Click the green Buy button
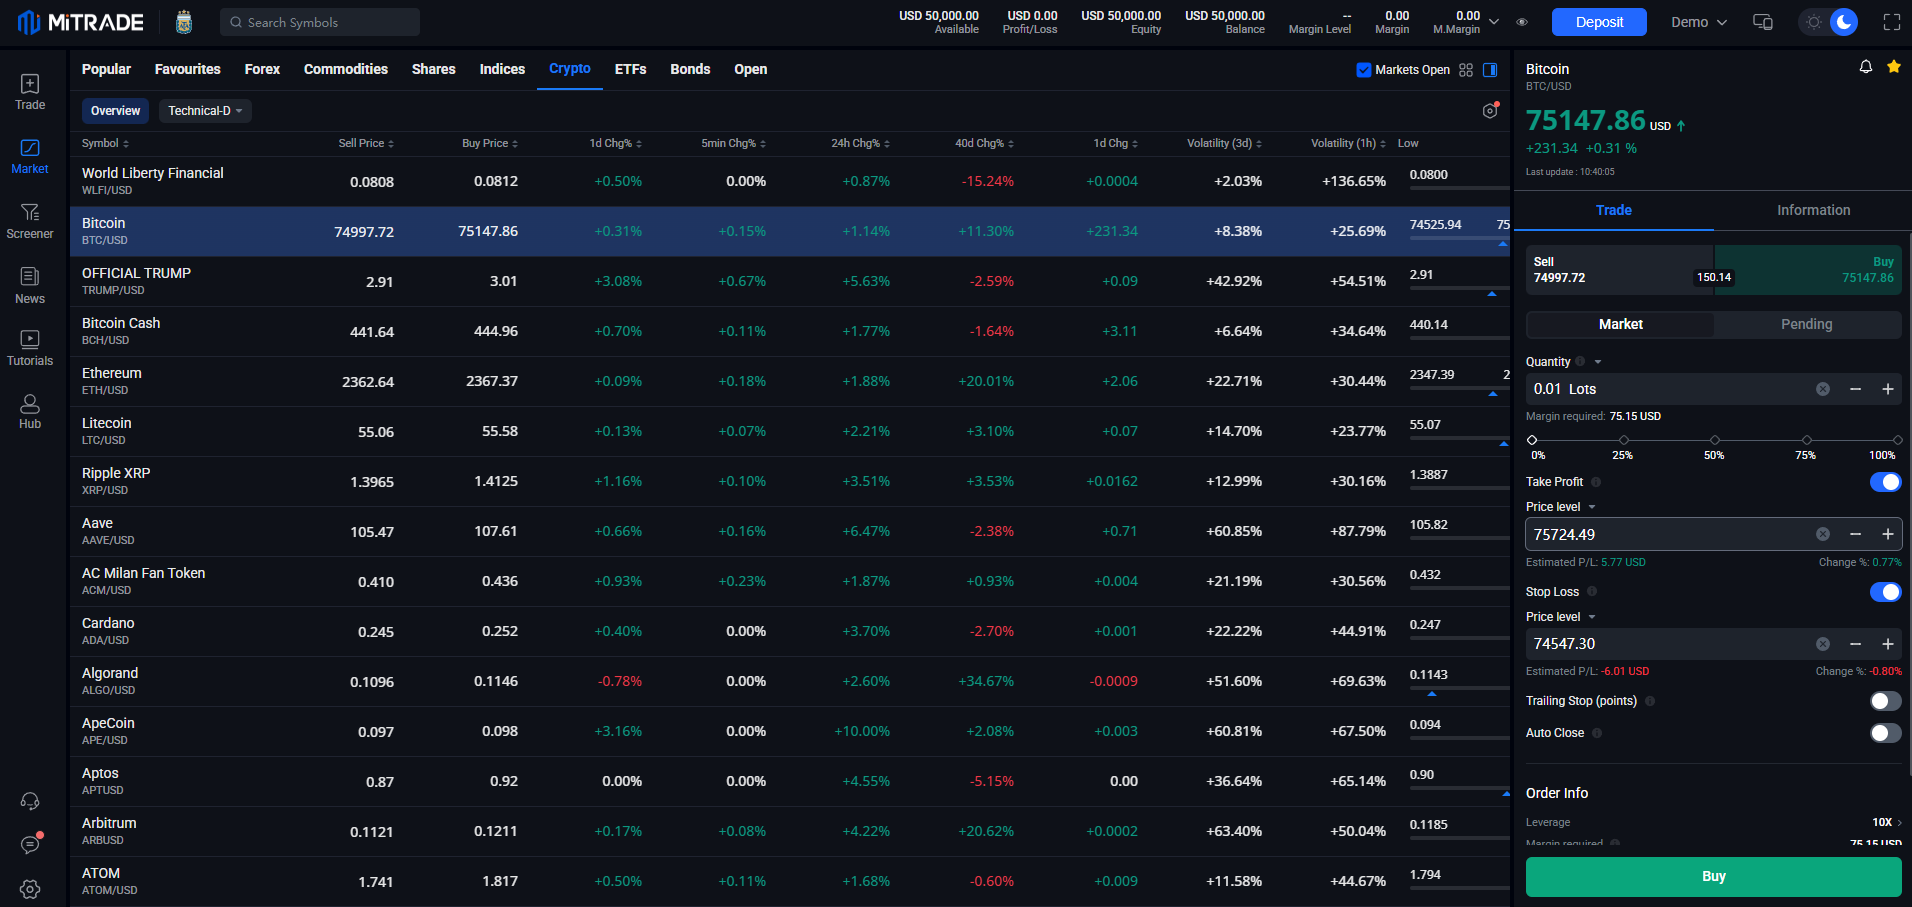 (x=1713, y=876)
